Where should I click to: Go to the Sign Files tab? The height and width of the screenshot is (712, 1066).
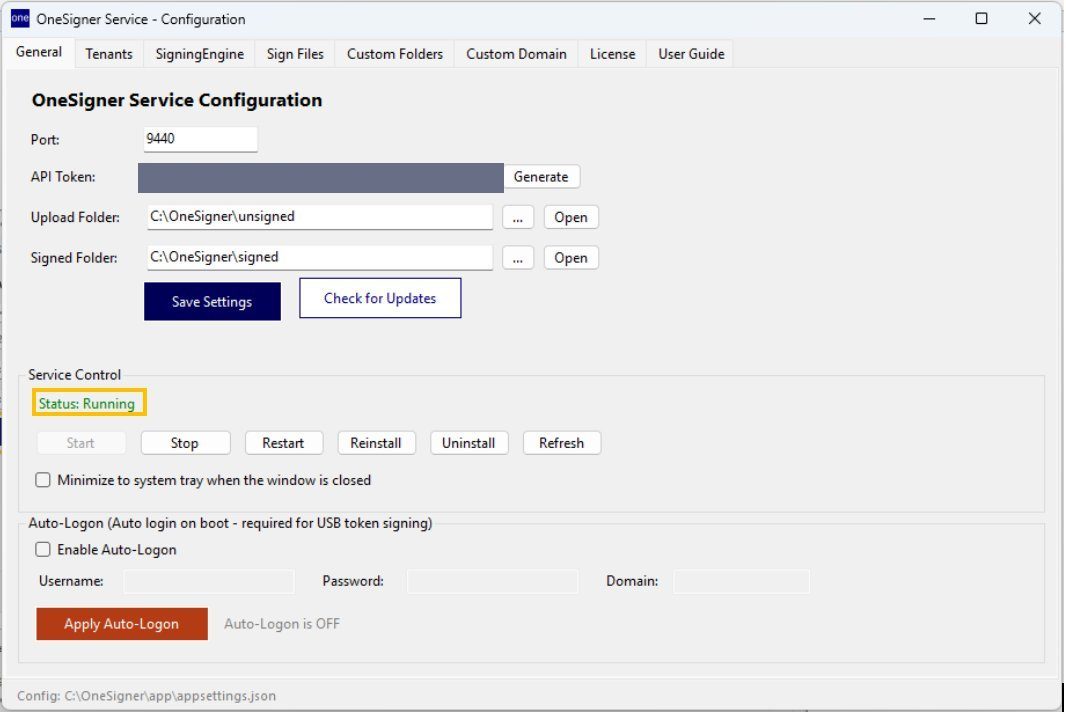click(295, 54)
